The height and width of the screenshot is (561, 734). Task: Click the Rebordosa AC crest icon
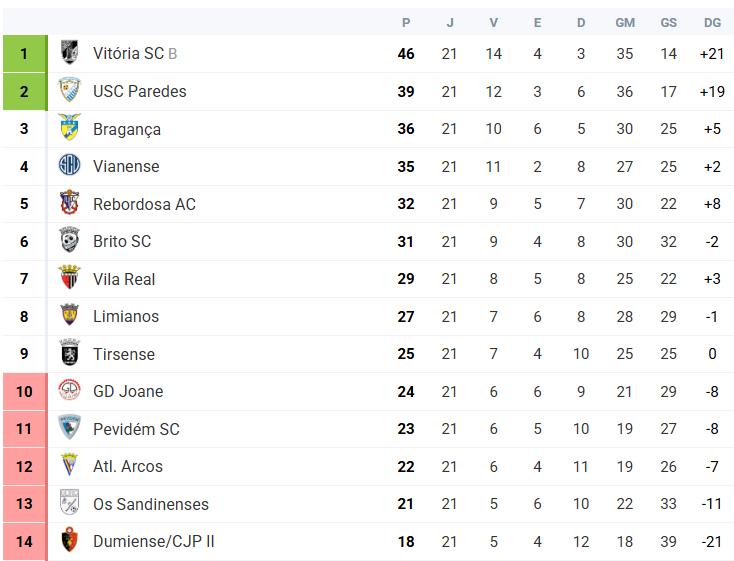click(69, 203)
